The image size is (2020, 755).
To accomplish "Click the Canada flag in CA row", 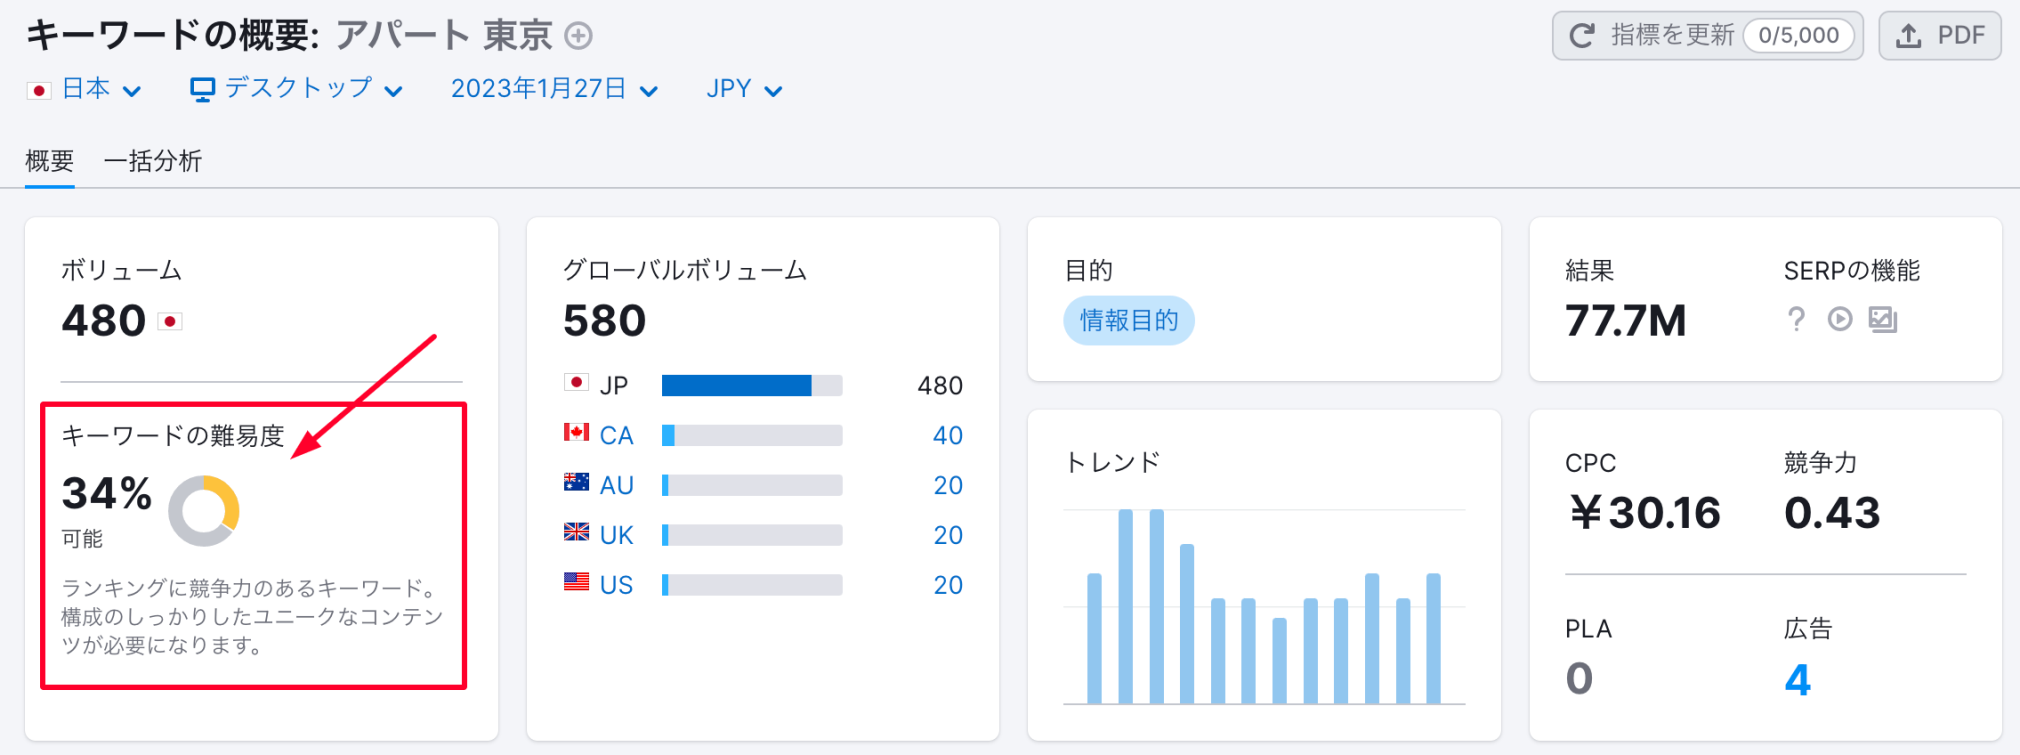I will [576, 432].
